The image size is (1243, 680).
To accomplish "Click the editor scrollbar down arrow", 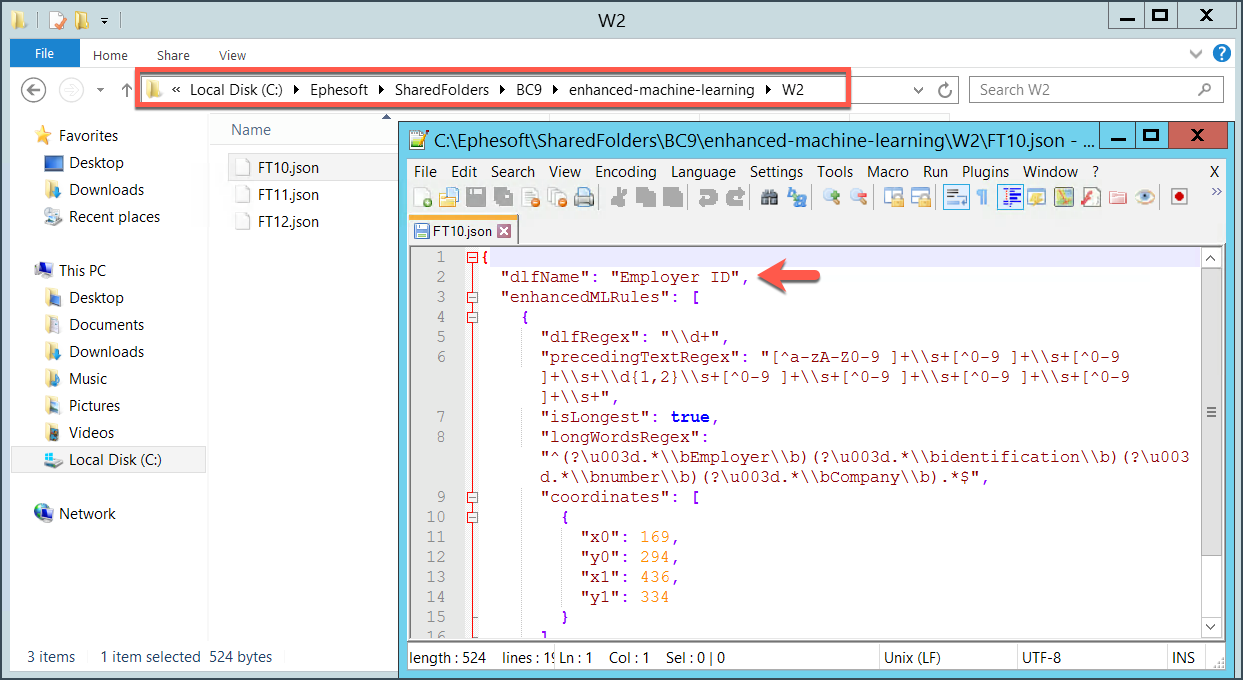I will pyautogui.click(x=1210, y=628).
